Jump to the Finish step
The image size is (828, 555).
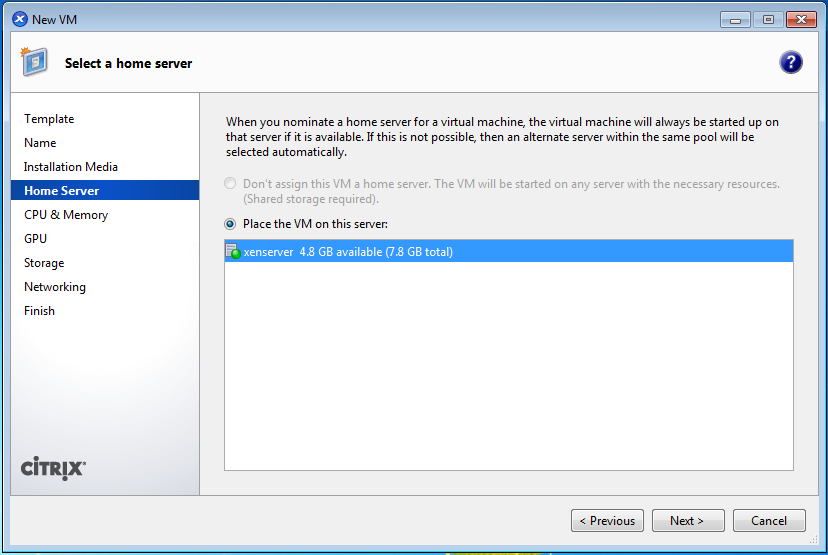pyautogui.click(x=40, y=311)
